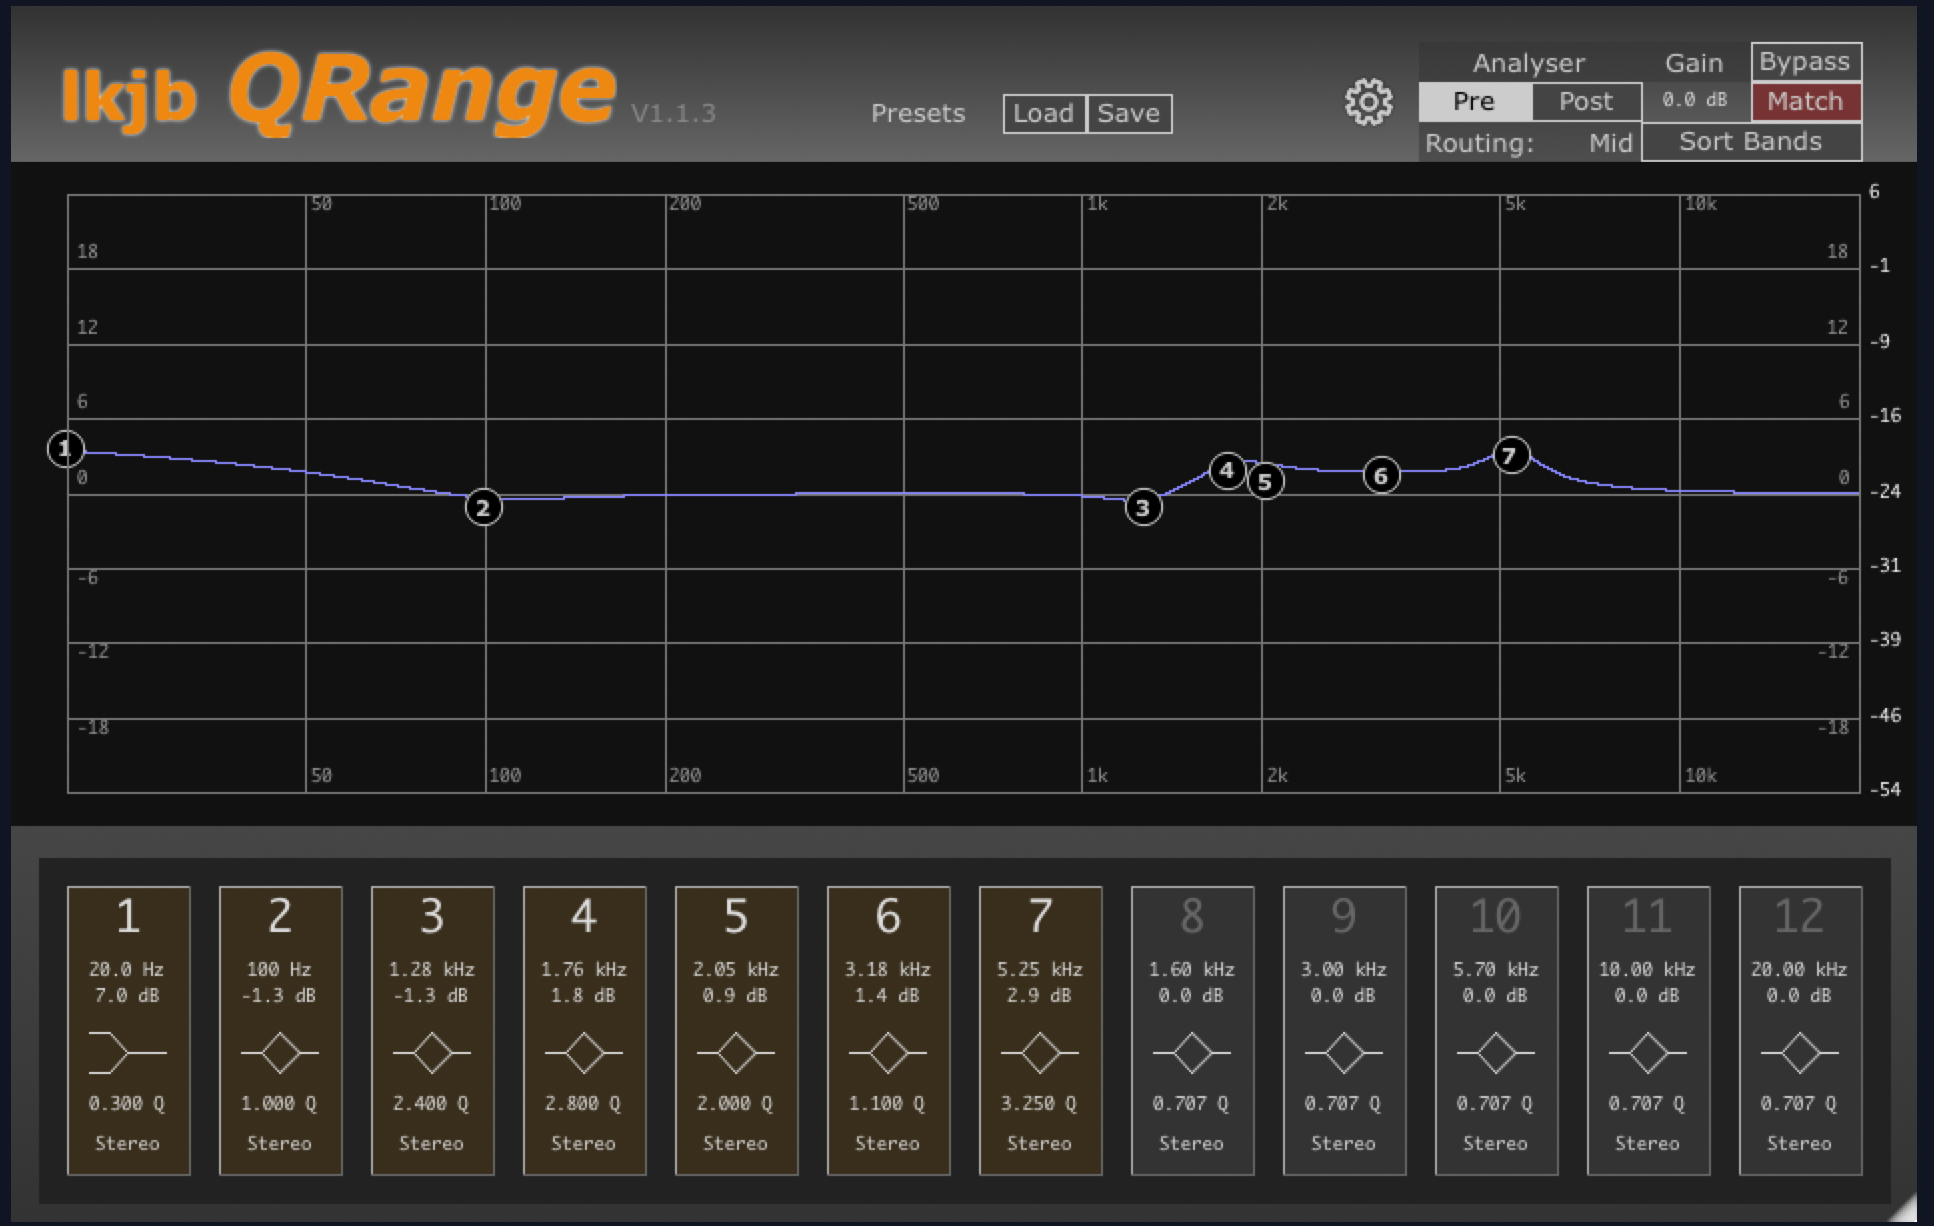Select EQ node 4 on the graph
The height and width of the screenshot is (1226, 1934).
[1227, 470]
